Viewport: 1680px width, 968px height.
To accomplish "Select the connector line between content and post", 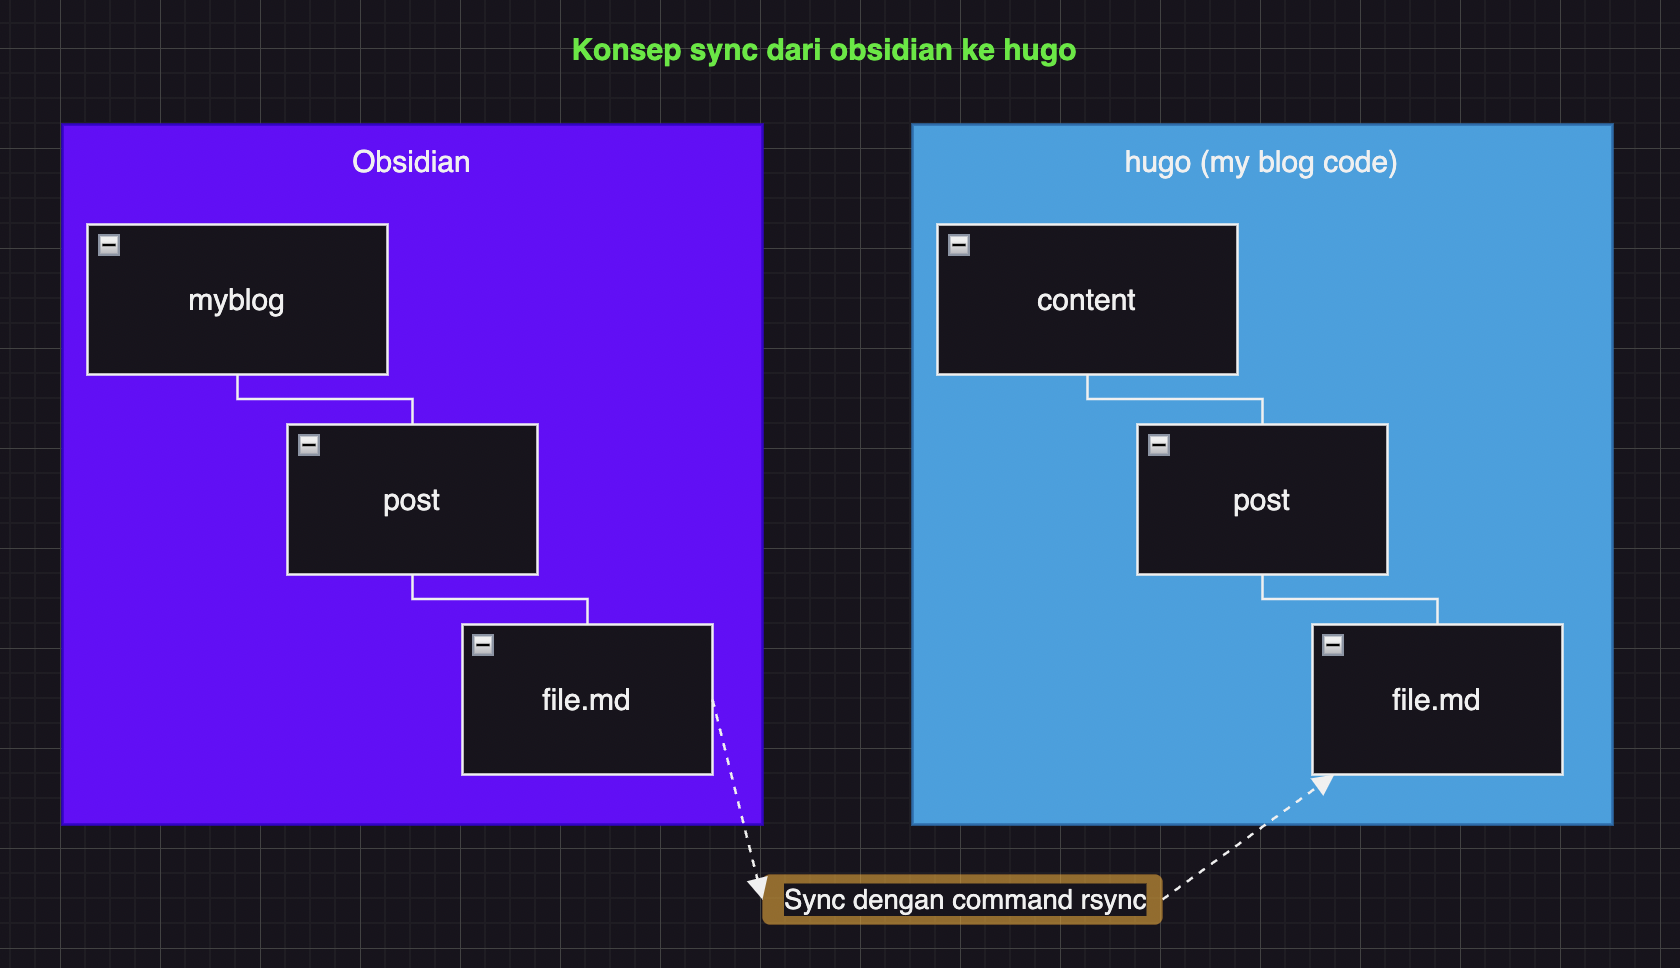I will (1175, 399).
